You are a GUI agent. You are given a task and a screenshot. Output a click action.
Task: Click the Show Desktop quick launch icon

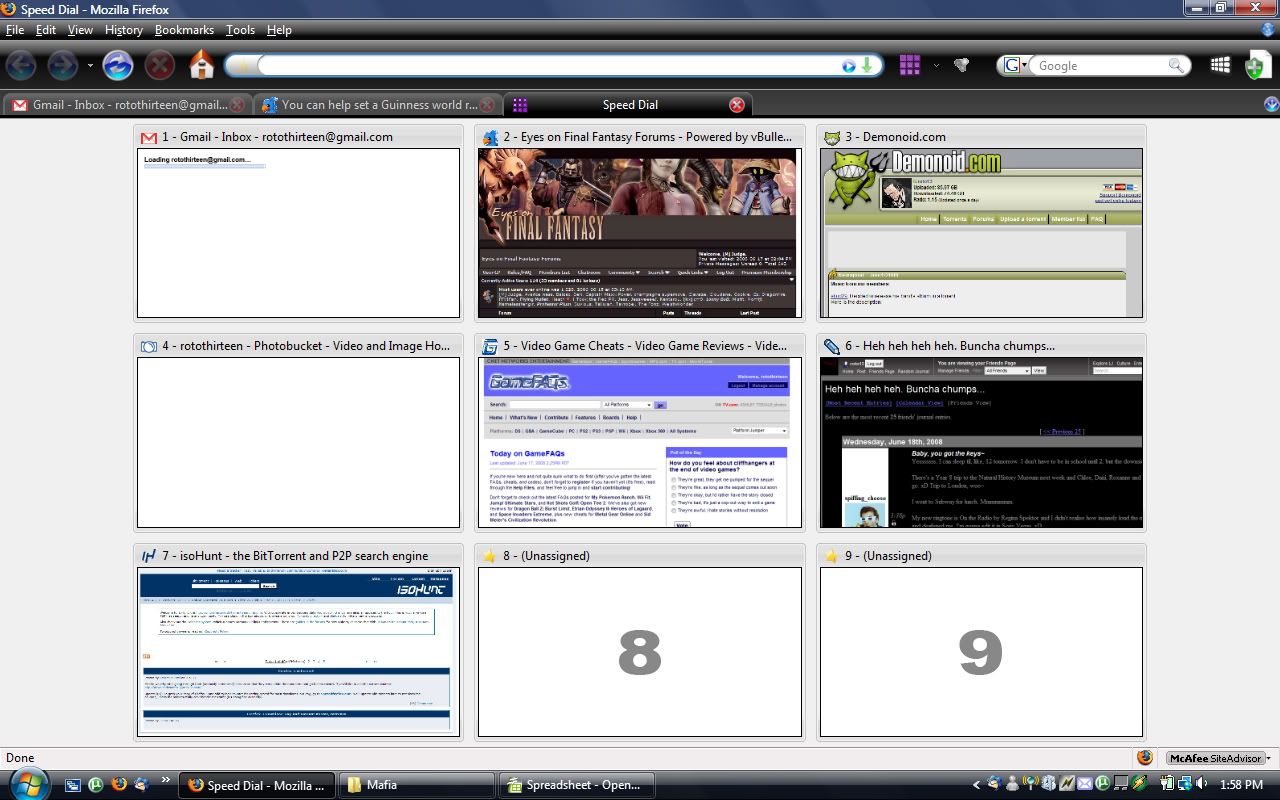tap(73, 785)
